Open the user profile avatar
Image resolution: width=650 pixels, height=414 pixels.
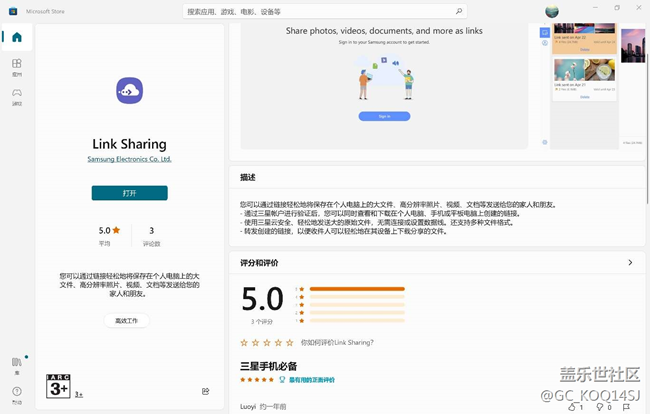[x=552, y=11]
